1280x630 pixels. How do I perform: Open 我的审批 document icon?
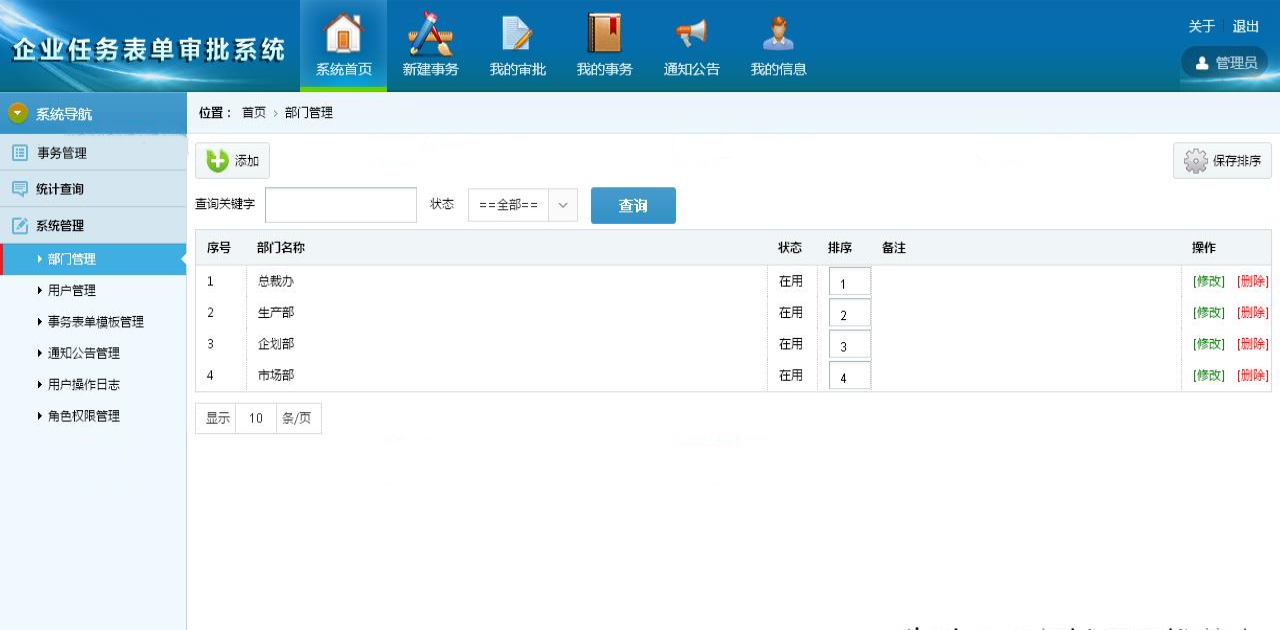tap(517, 35)
